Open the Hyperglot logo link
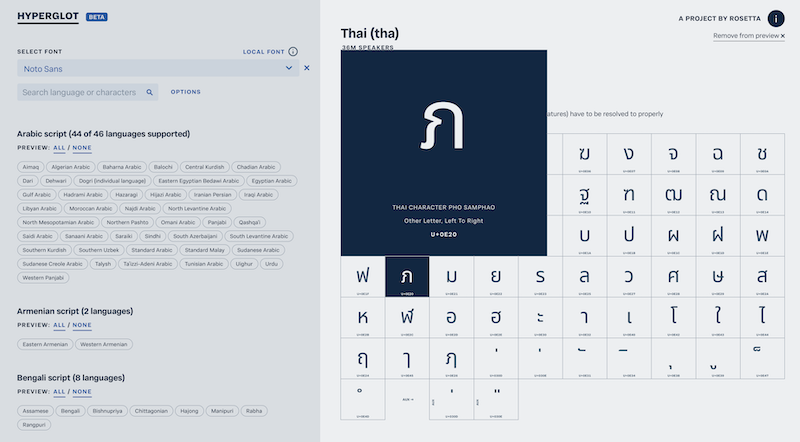The image size is (800, 442). 48,16
